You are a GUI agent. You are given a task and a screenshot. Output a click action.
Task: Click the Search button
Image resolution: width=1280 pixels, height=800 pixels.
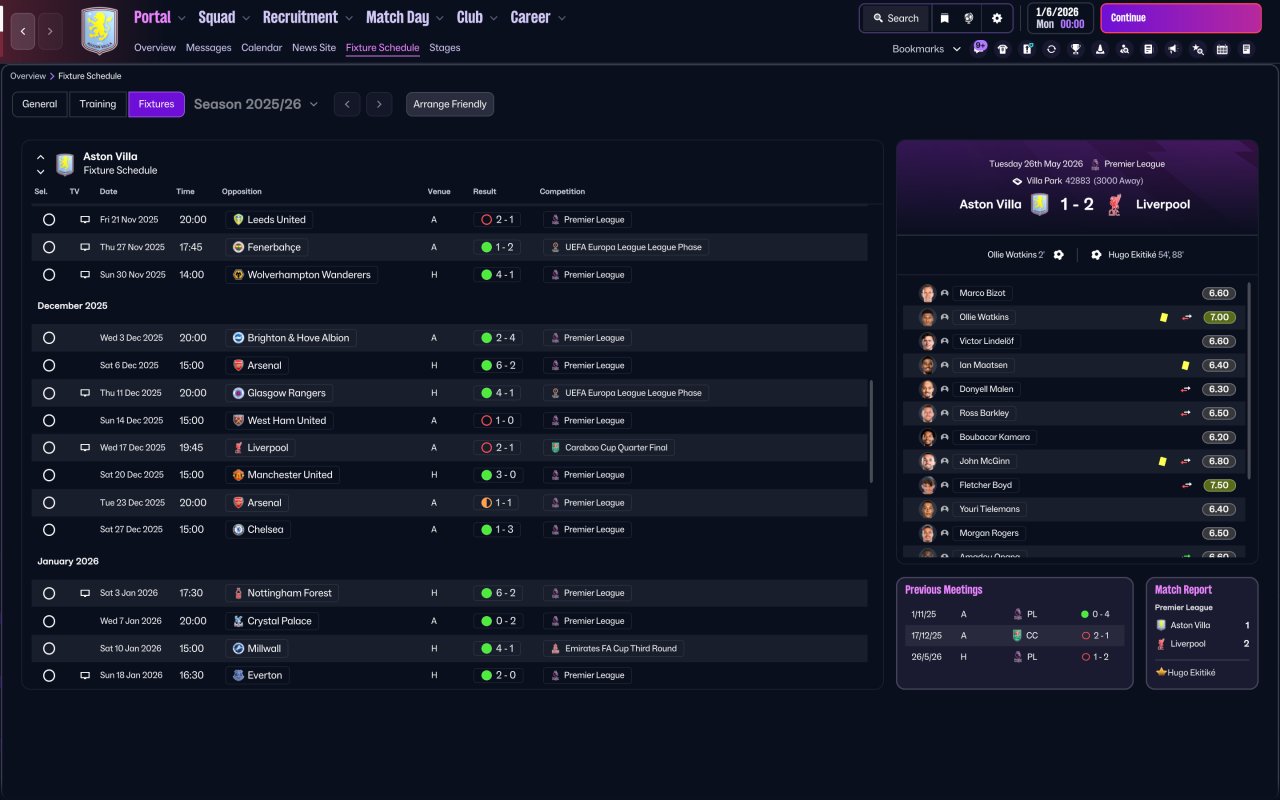(x=895, y=18)
